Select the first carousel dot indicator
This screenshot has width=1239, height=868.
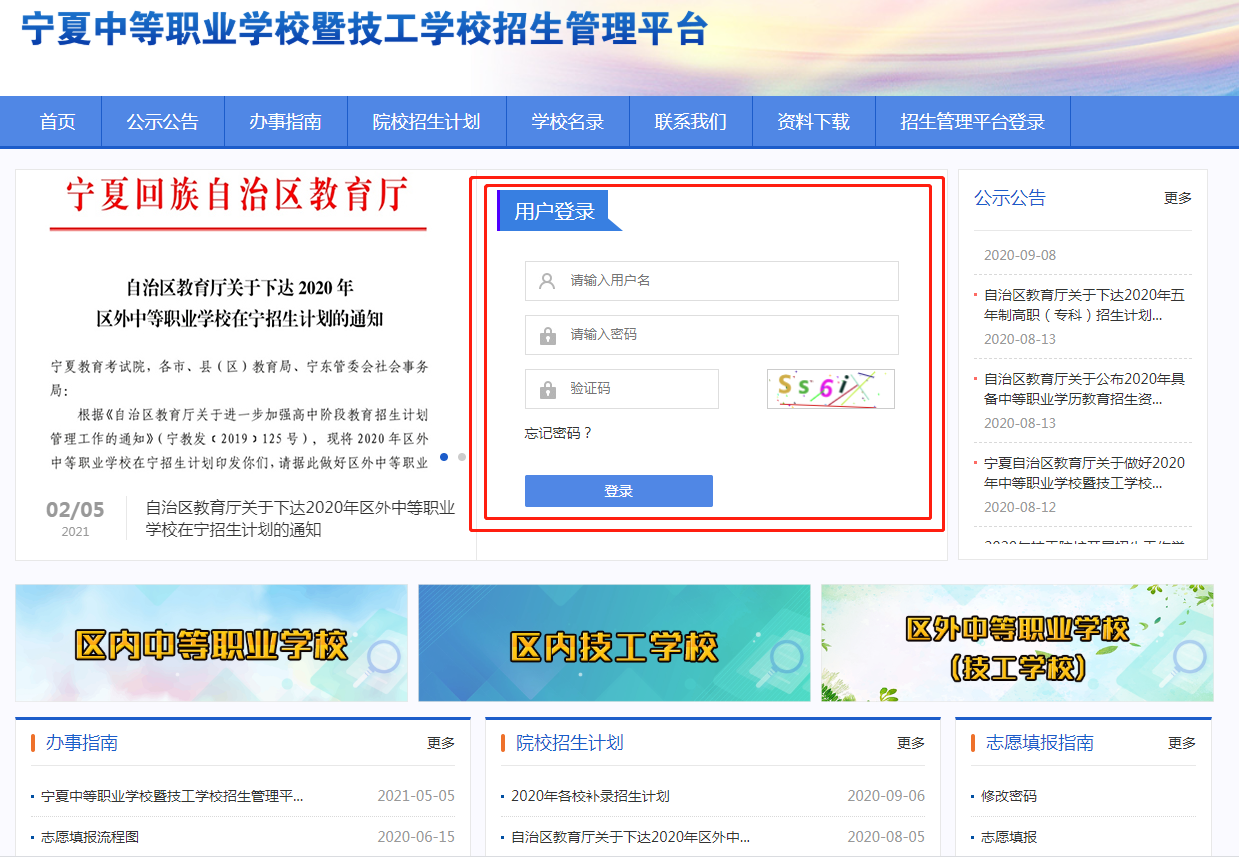444,457
